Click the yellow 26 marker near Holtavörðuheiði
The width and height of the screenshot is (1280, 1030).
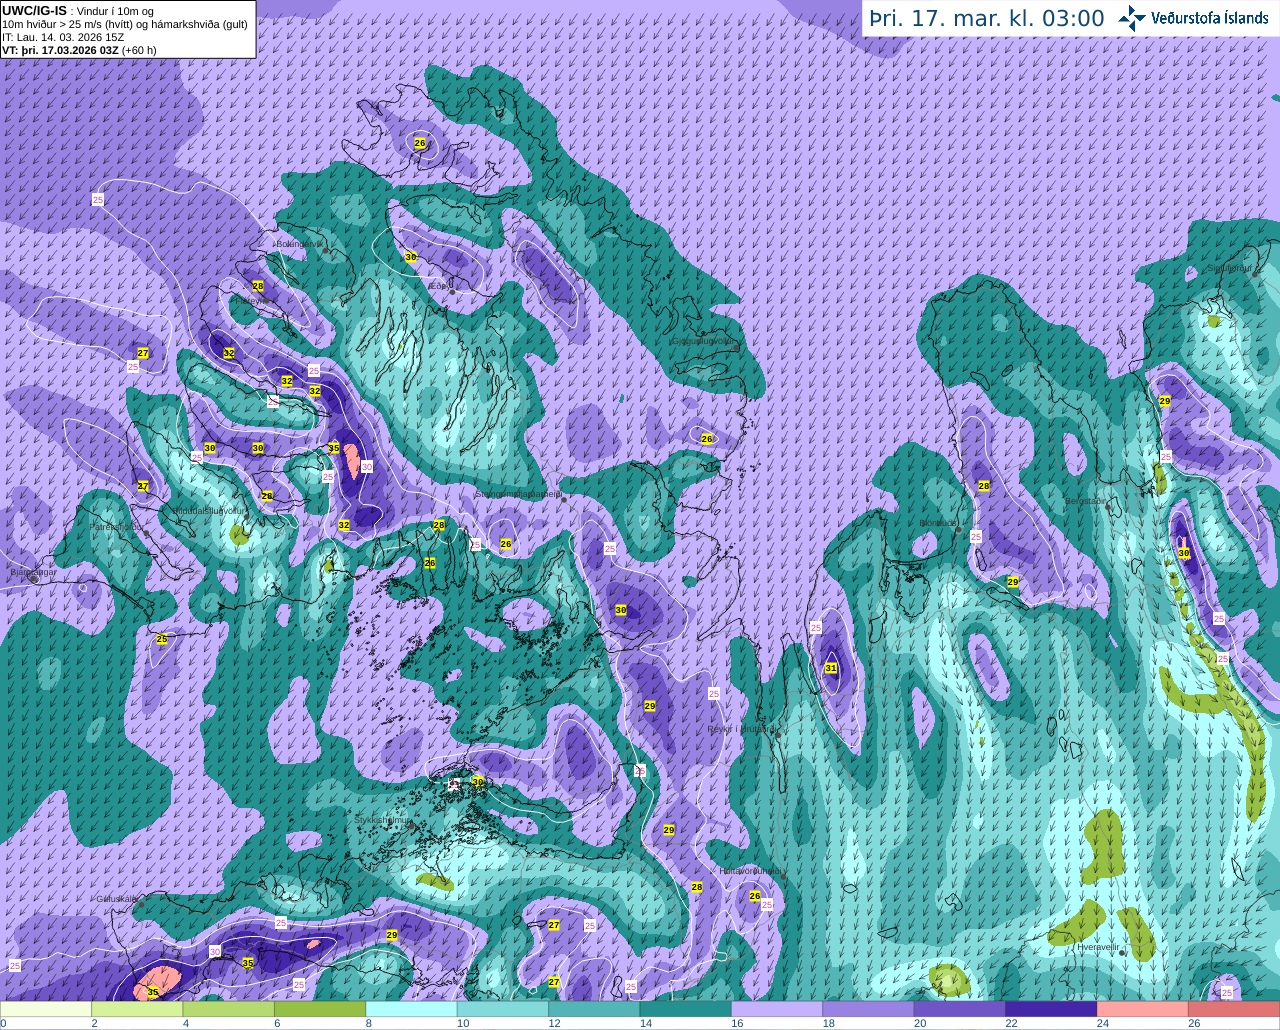[x=755, y=896]
